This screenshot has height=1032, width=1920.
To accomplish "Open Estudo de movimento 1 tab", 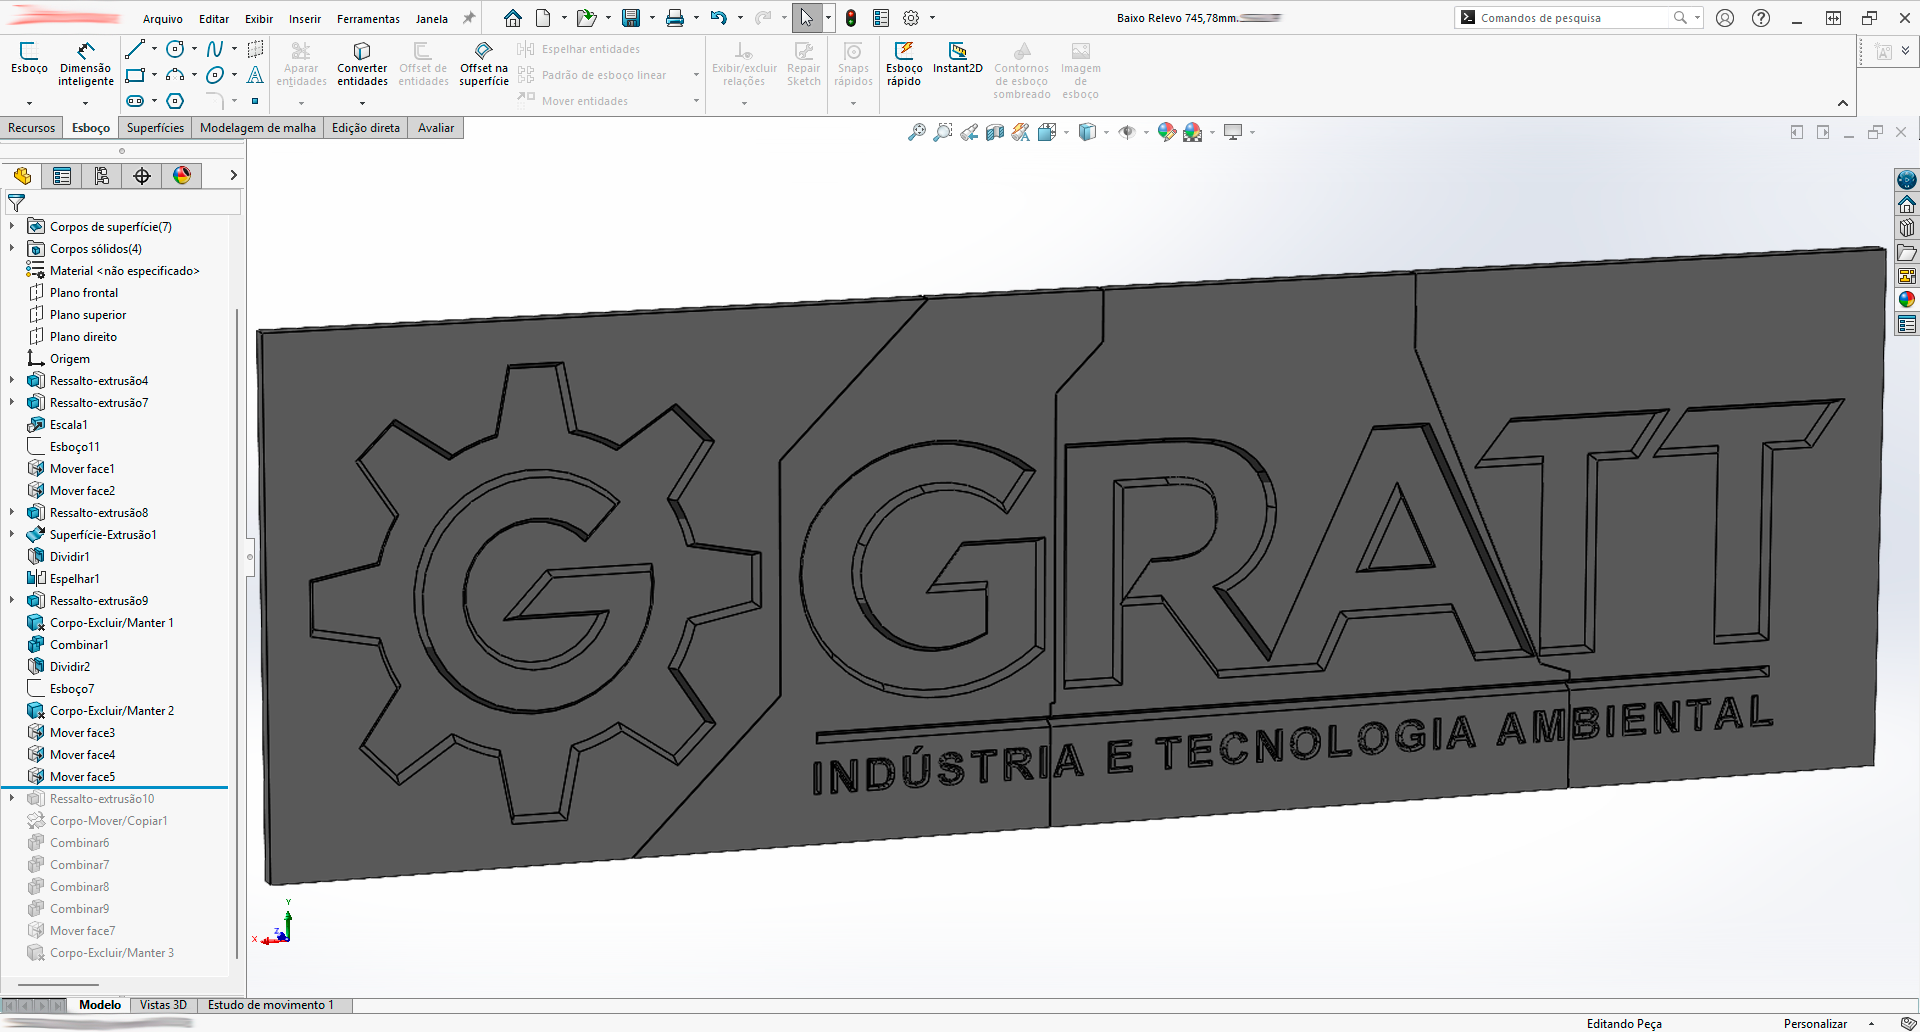I will [271, 1005].
